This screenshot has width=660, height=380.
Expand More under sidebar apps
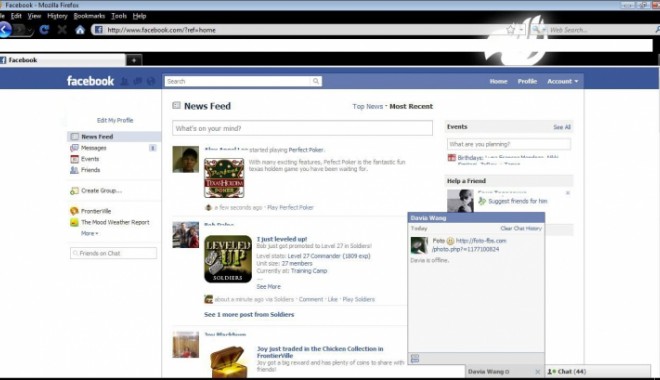click(x=90, y=233)
